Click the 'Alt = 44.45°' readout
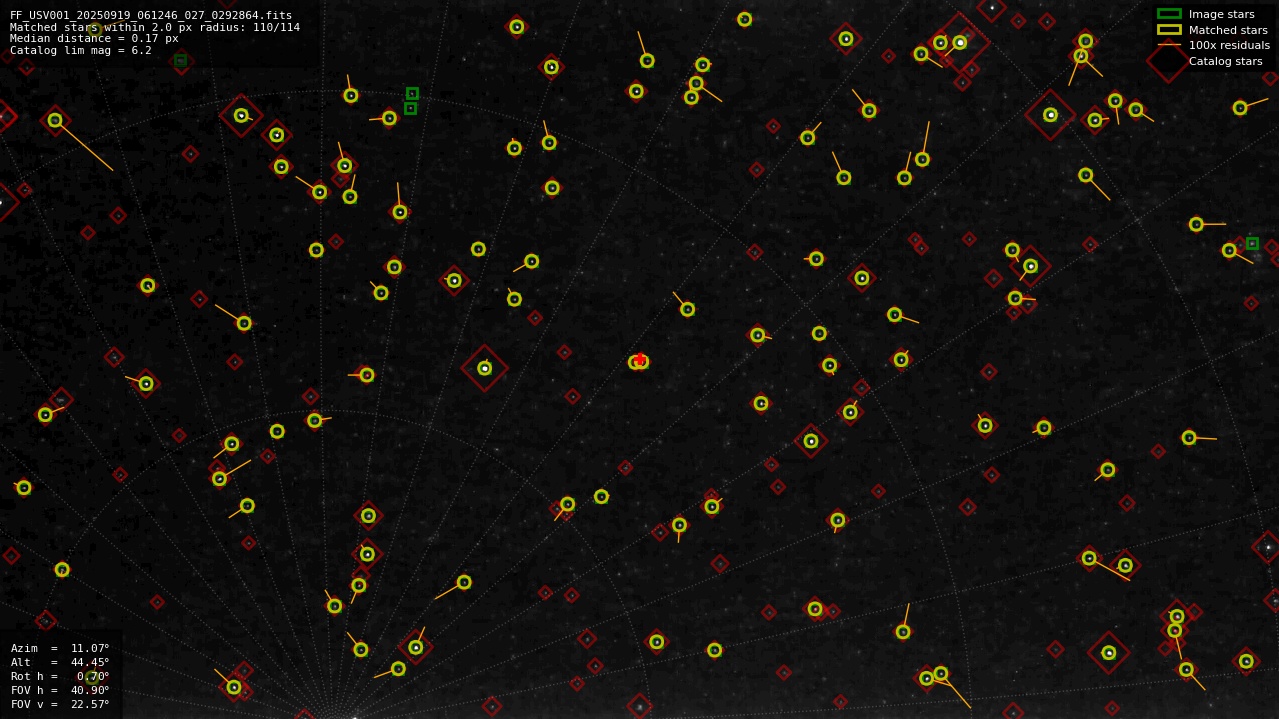The image size is (1279, 719). pyautogui.click(x=60, y=662)
